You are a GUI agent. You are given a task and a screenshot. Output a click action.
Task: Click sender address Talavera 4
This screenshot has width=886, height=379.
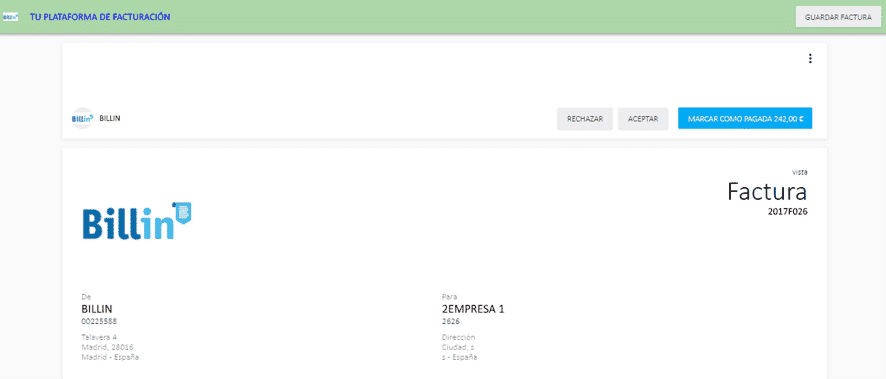[99, 337]
